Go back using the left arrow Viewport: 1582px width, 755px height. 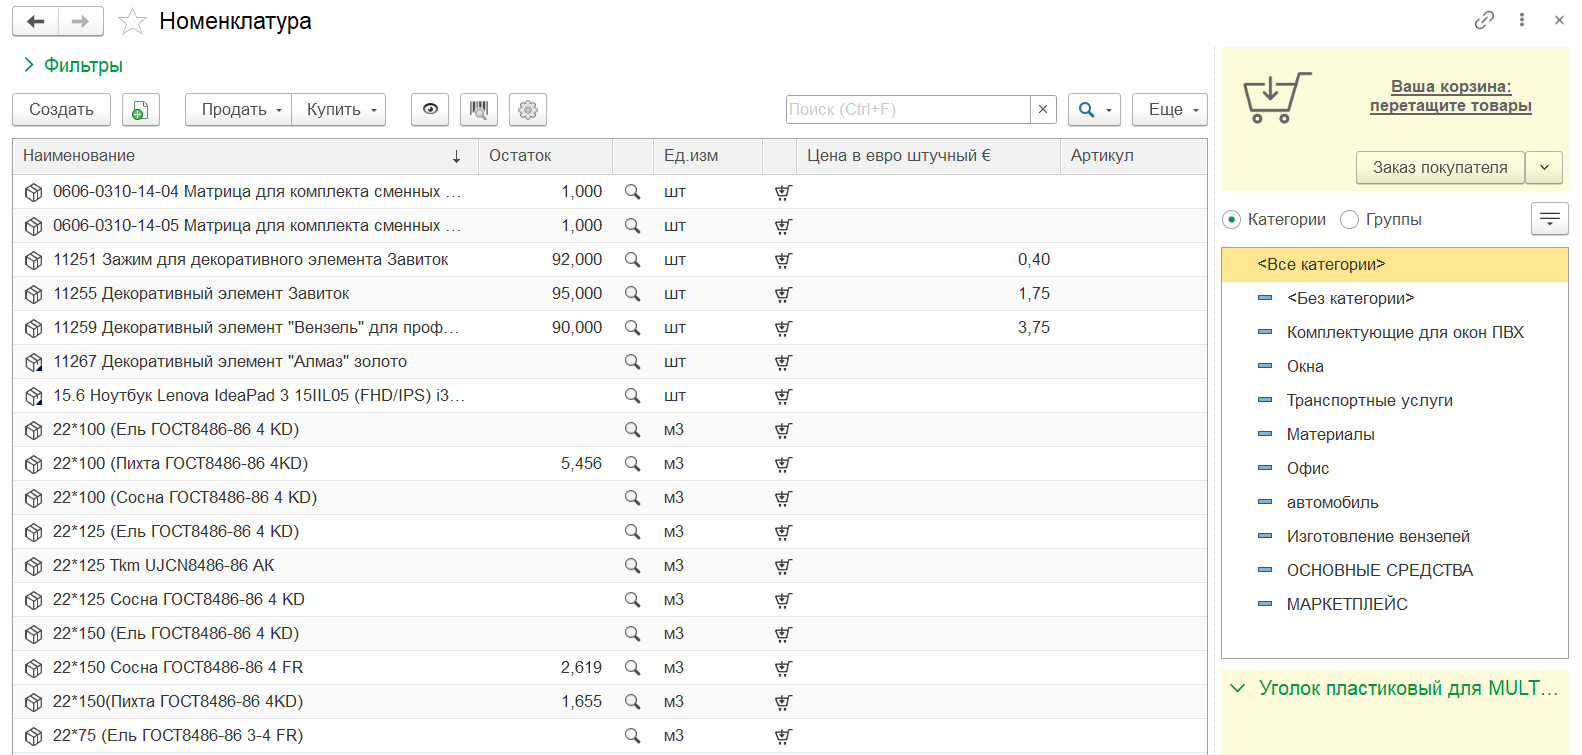click(36, 21)
